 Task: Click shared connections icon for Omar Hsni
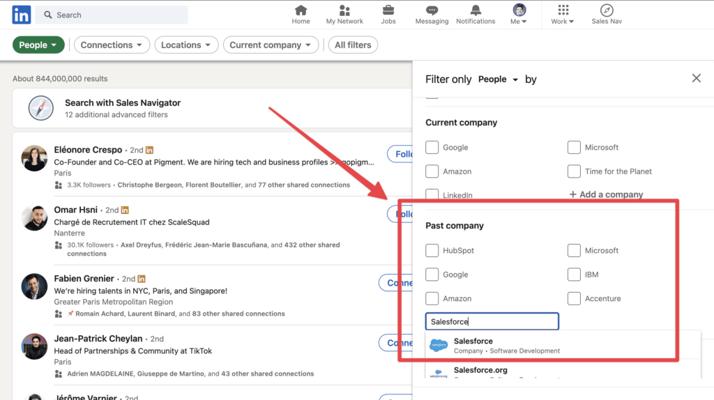click(58, 245)
